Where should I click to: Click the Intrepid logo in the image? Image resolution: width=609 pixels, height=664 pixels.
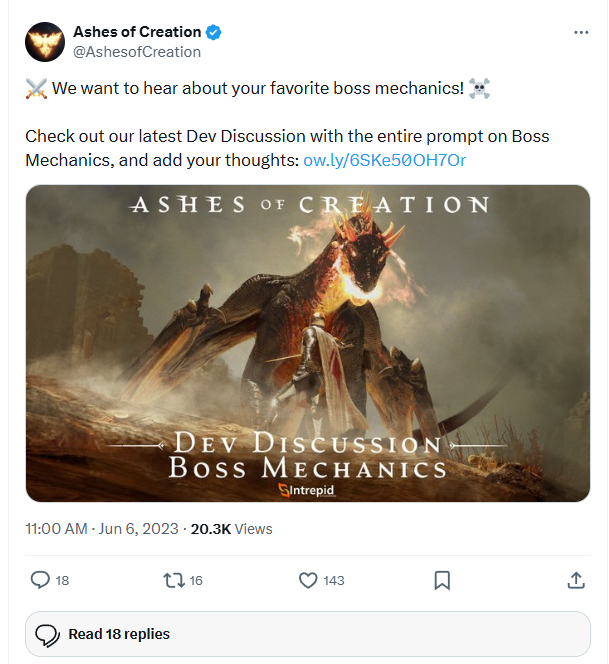(307, 490)
